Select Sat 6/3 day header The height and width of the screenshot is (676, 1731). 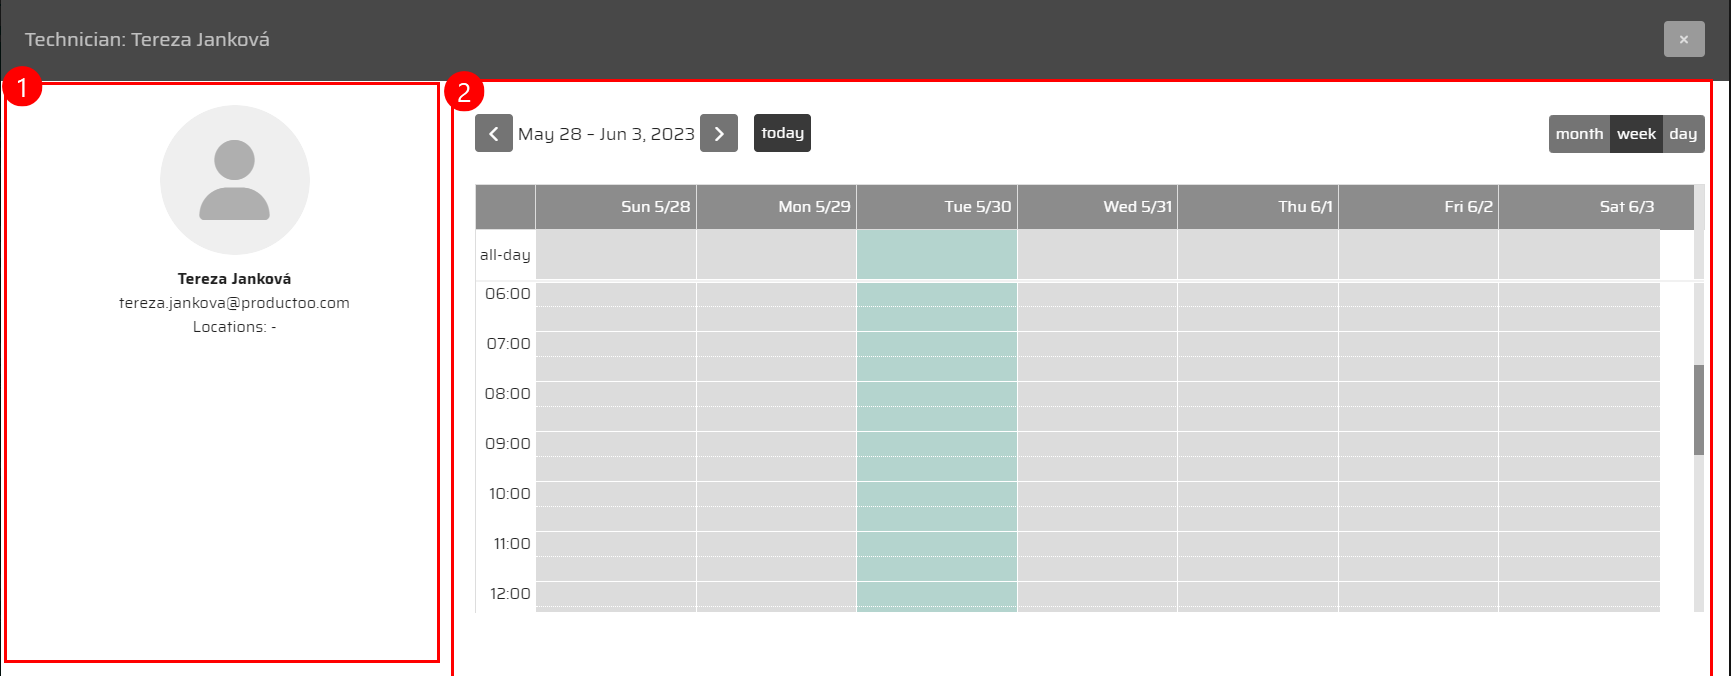click(x=1626, y=207)
